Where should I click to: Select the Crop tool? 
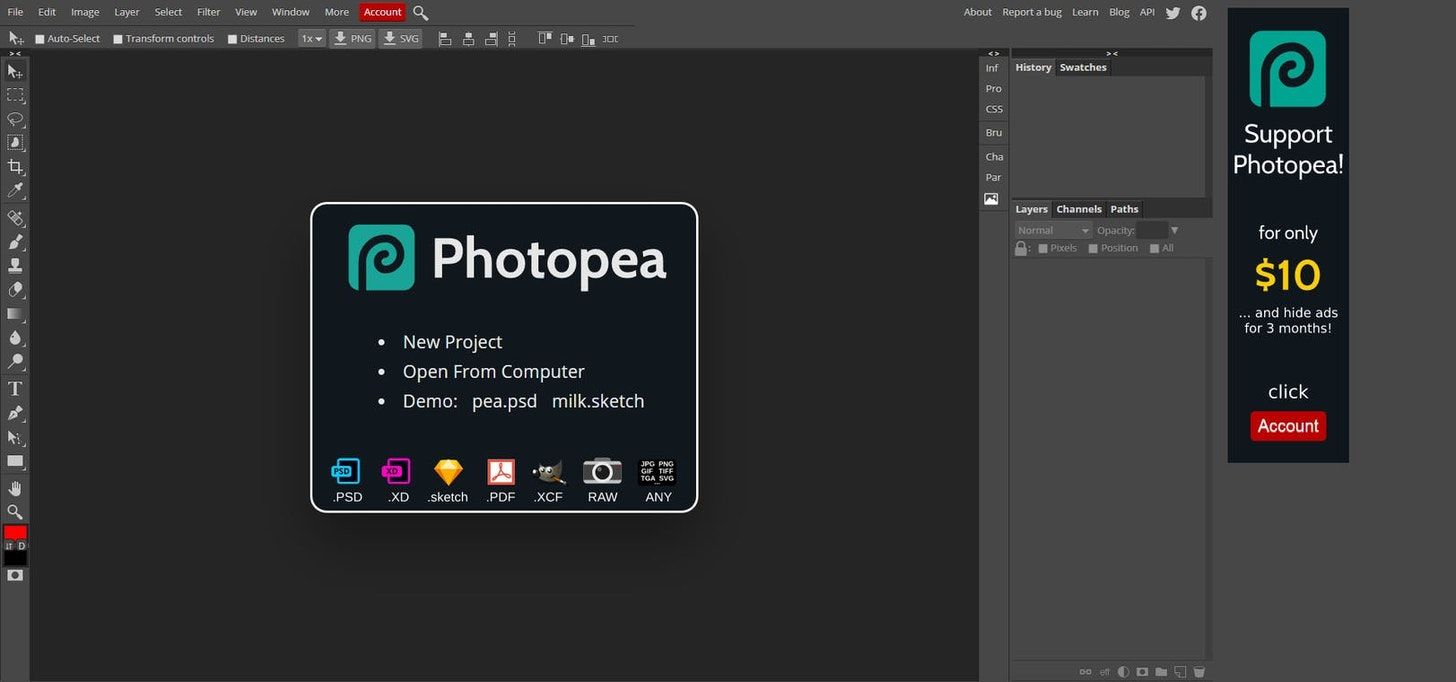pyautogui.click(x=15, y=167)
